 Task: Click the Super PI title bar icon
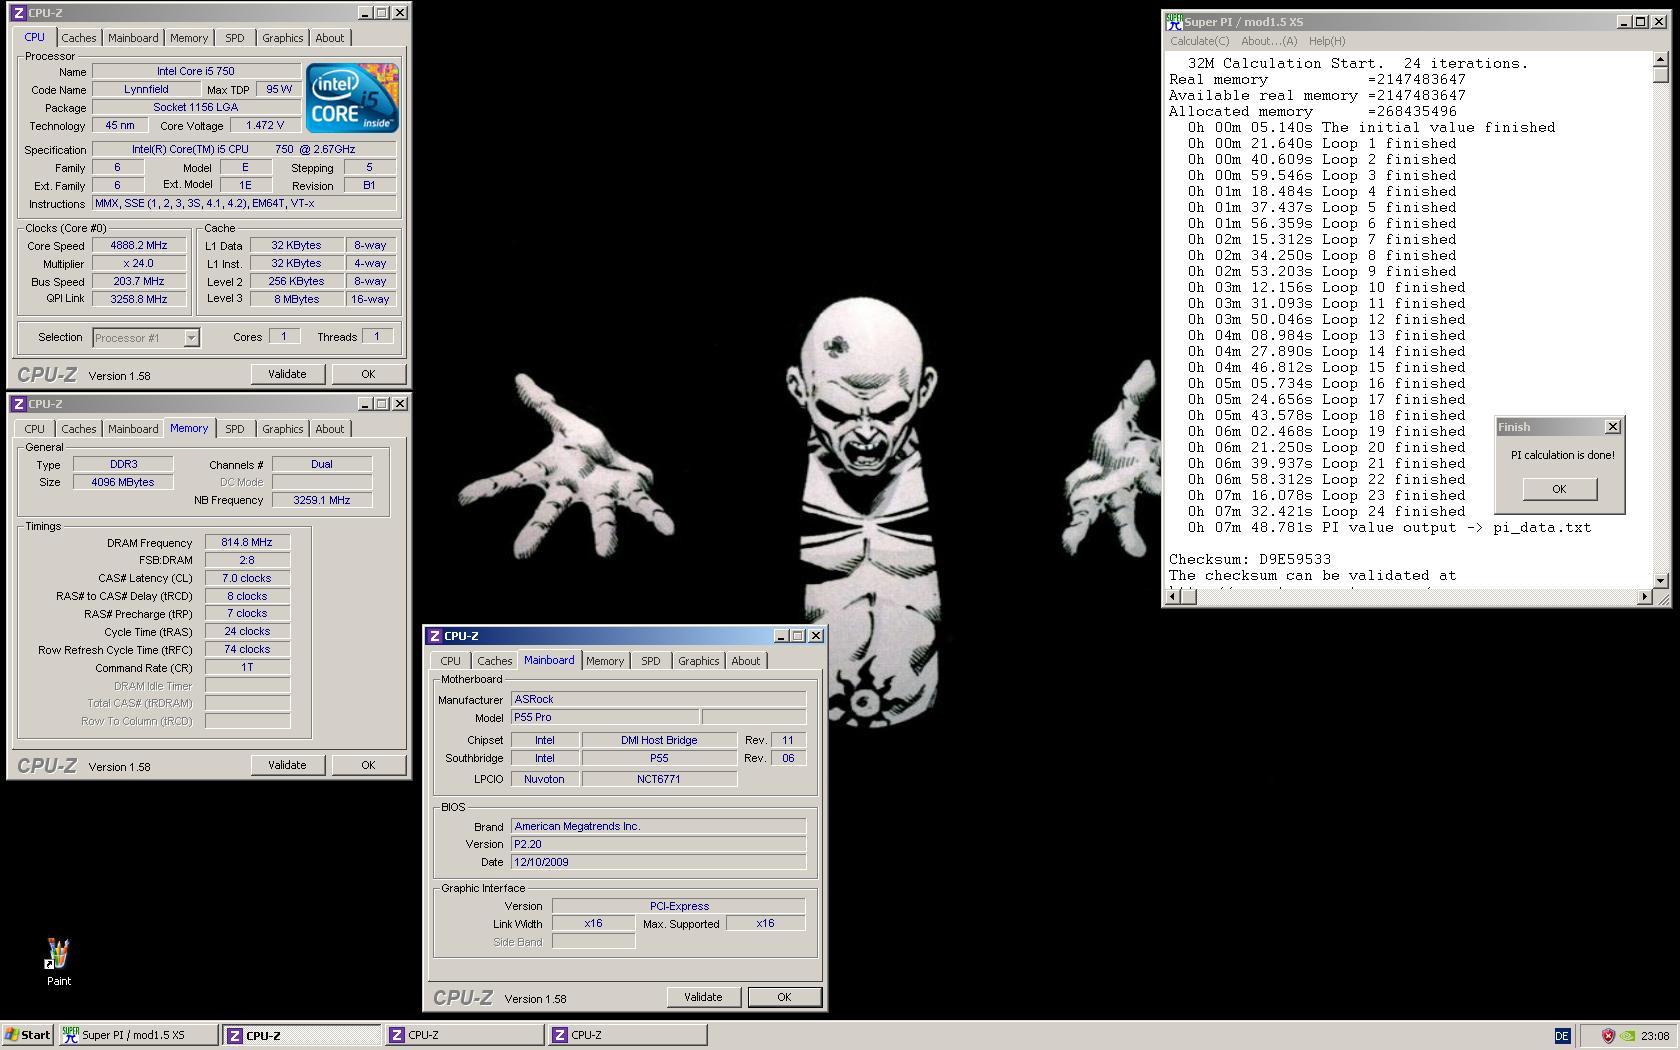click(x=1174, y=21)
